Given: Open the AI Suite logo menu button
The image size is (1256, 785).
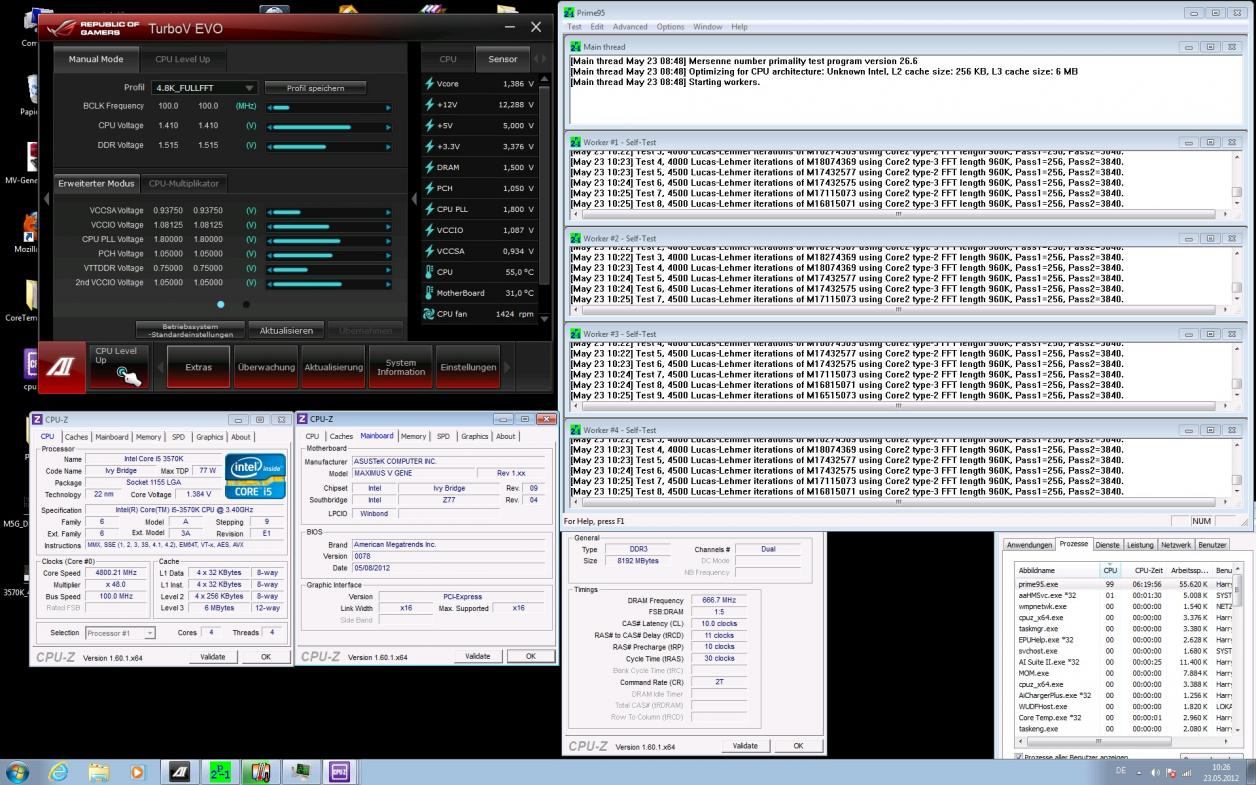Looking at the screenshot, I should tap(61, 367).
